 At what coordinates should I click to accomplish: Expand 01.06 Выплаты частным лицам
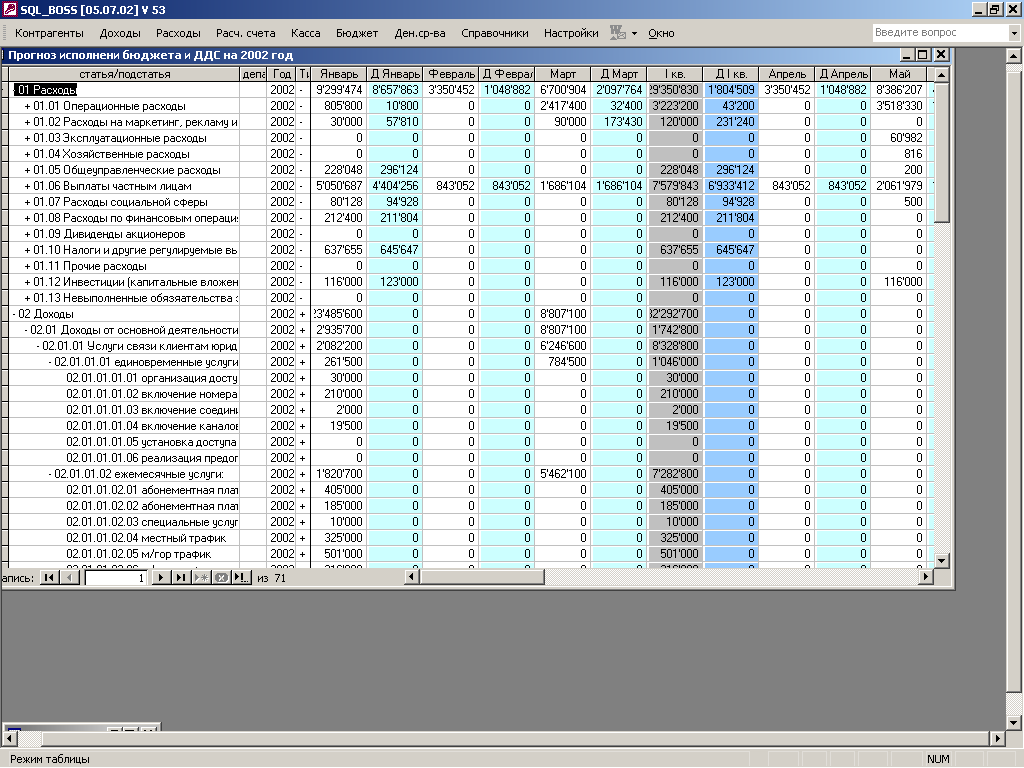[27, 186]
